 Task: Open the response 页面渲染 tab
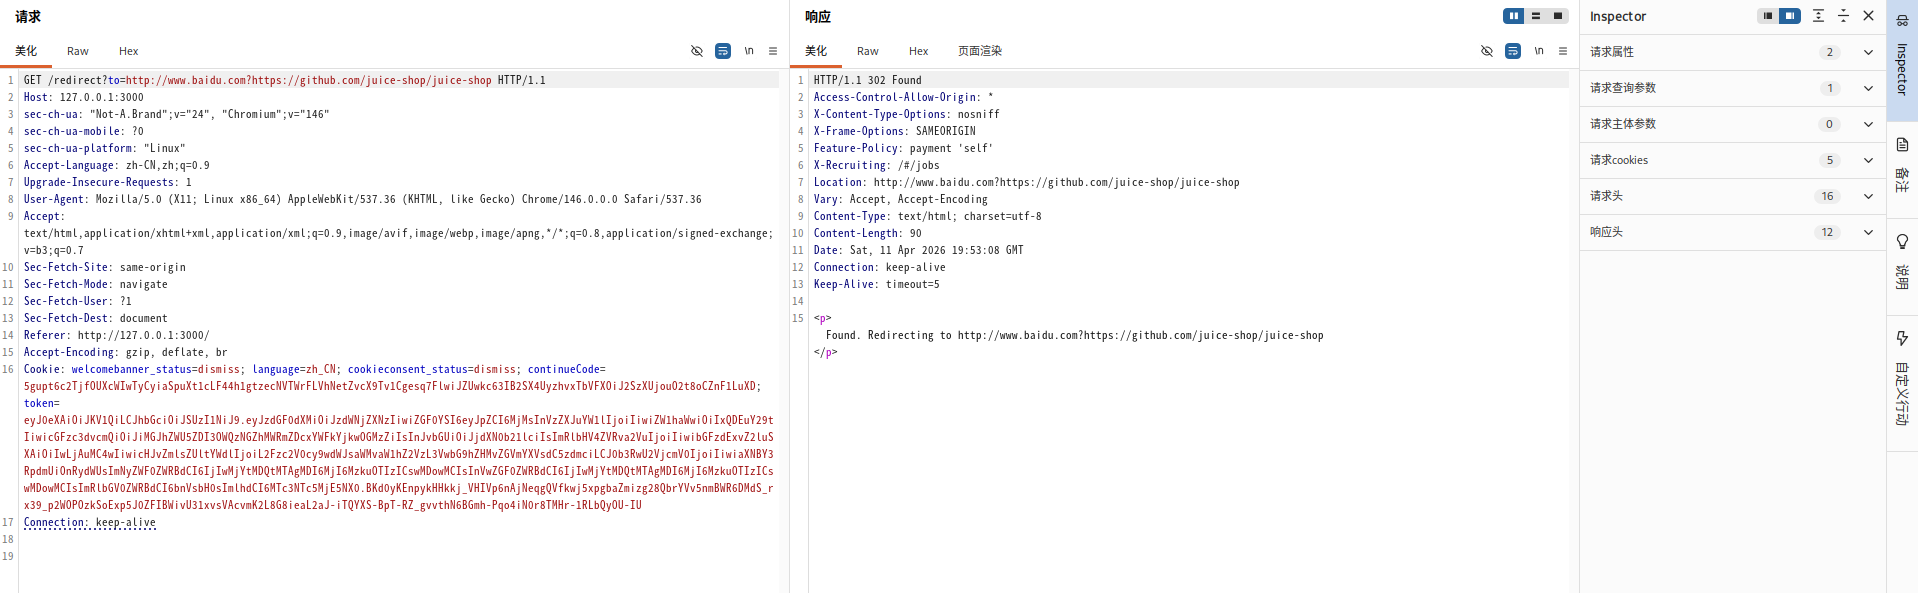coord(980,51)
